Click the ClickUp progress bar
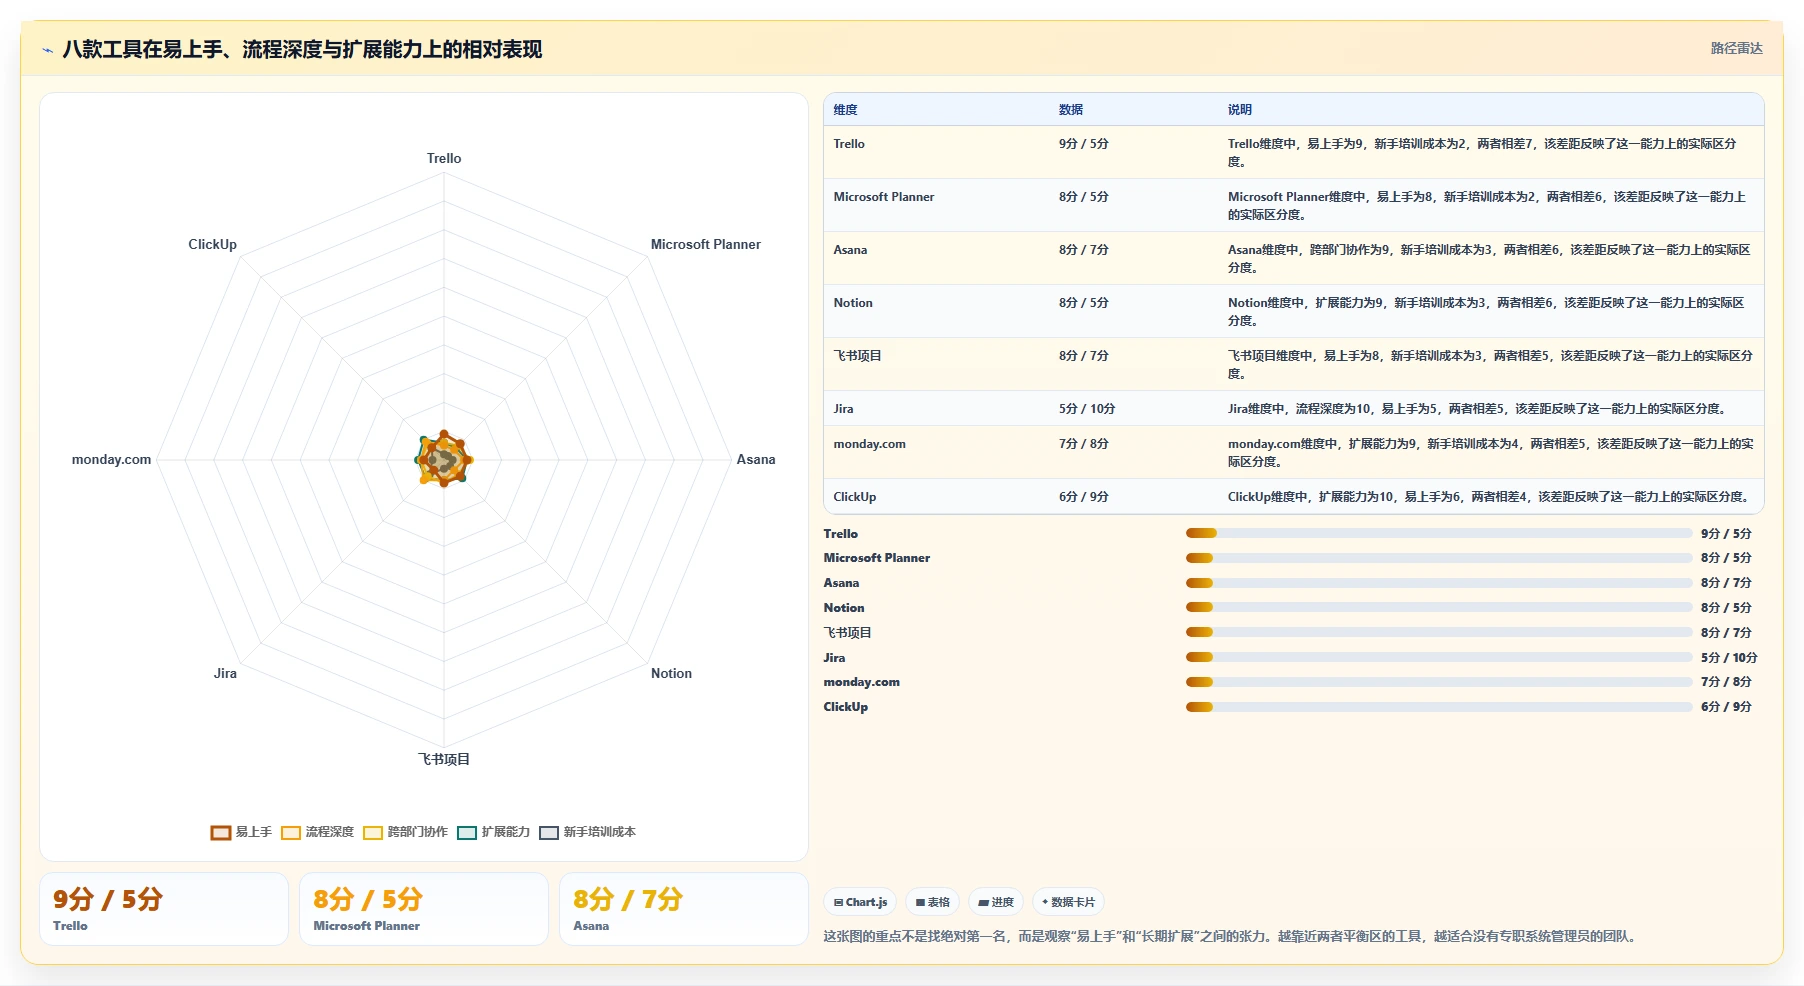 coord(1439,707)
